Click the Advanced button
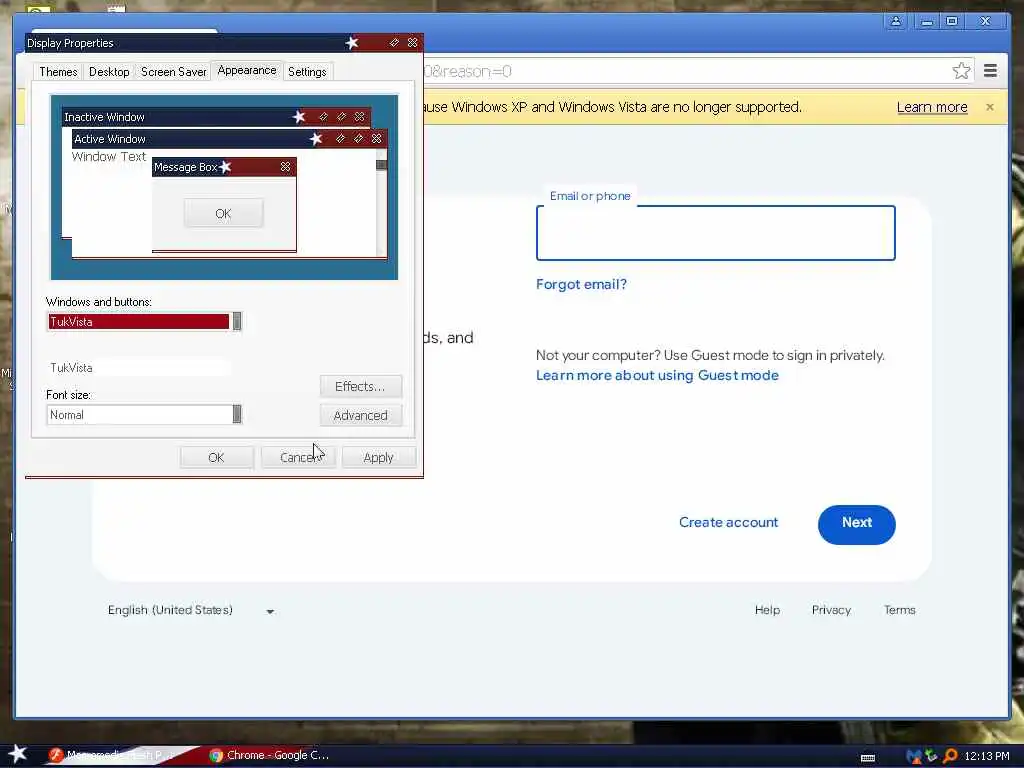This screenshot has width=1024, height=768. 360,415
